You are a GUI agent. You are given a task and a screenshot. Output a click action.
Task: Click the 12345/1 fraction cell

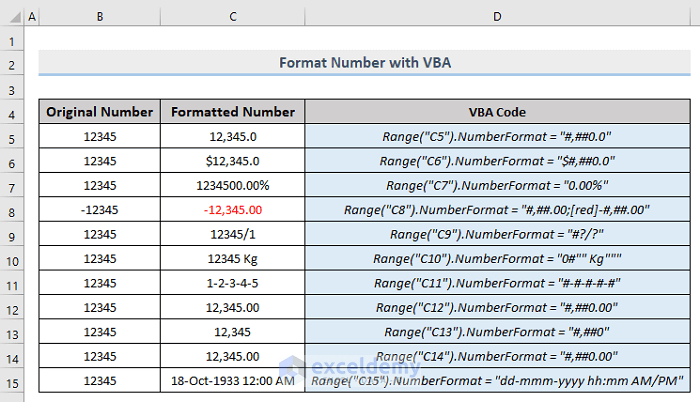232,235
